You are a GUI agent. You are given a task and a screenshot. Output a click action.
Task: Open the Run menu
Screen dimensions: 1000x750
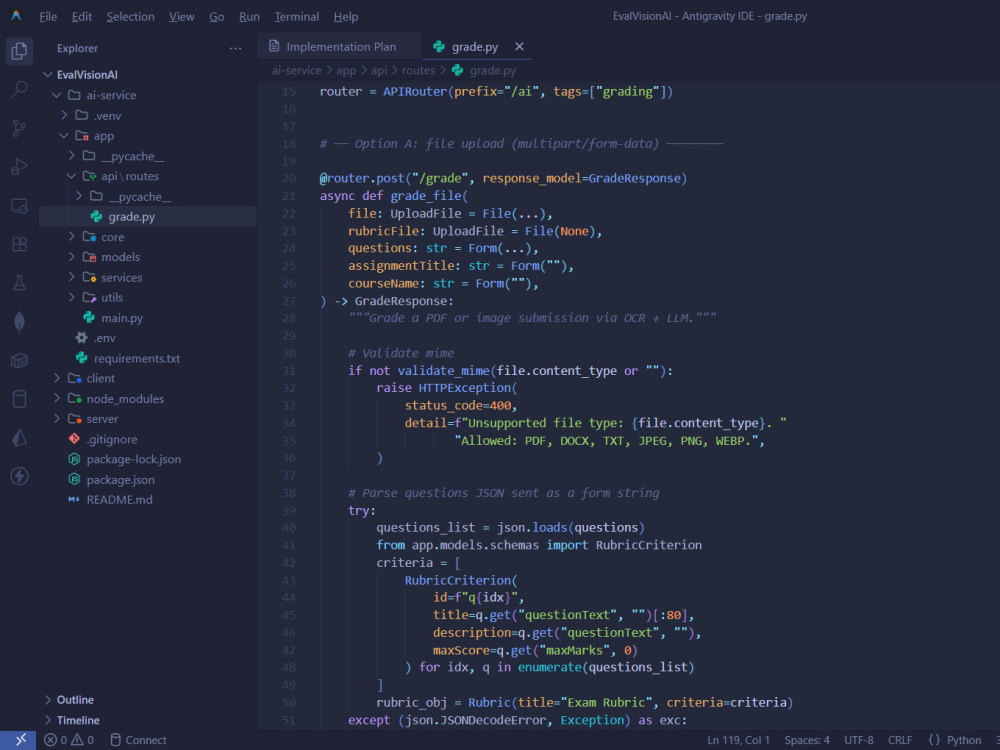249,17
